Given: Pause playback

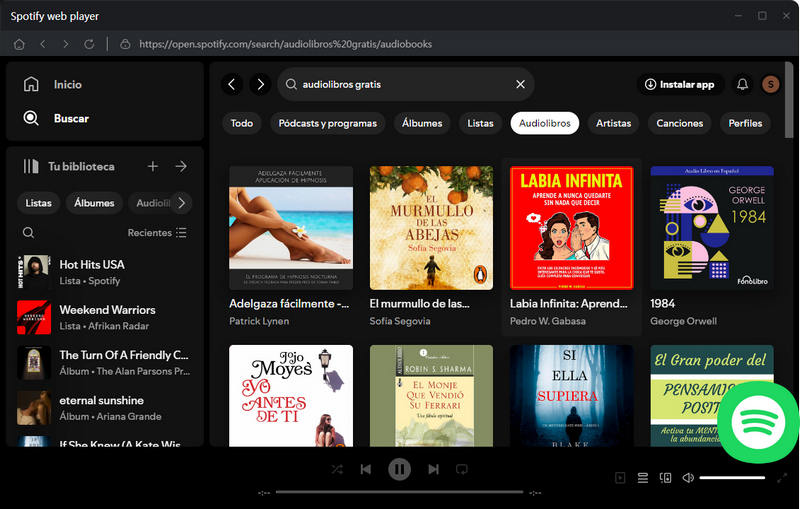Looking at the screenshot, I should coord(399,469).
